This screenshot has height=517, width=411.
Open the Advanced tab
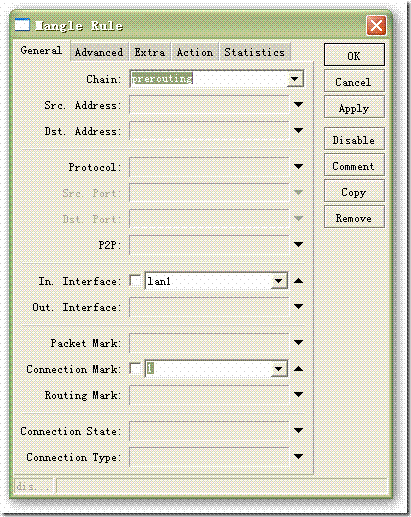pyautogui.click(x=99, y=52)
